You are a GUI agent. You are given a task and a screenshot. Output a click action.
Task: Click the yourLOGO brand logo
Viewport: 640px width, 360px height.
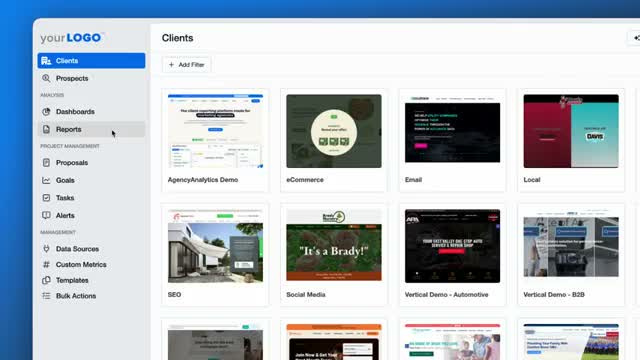pyautogui.click(x=72, y=38)
